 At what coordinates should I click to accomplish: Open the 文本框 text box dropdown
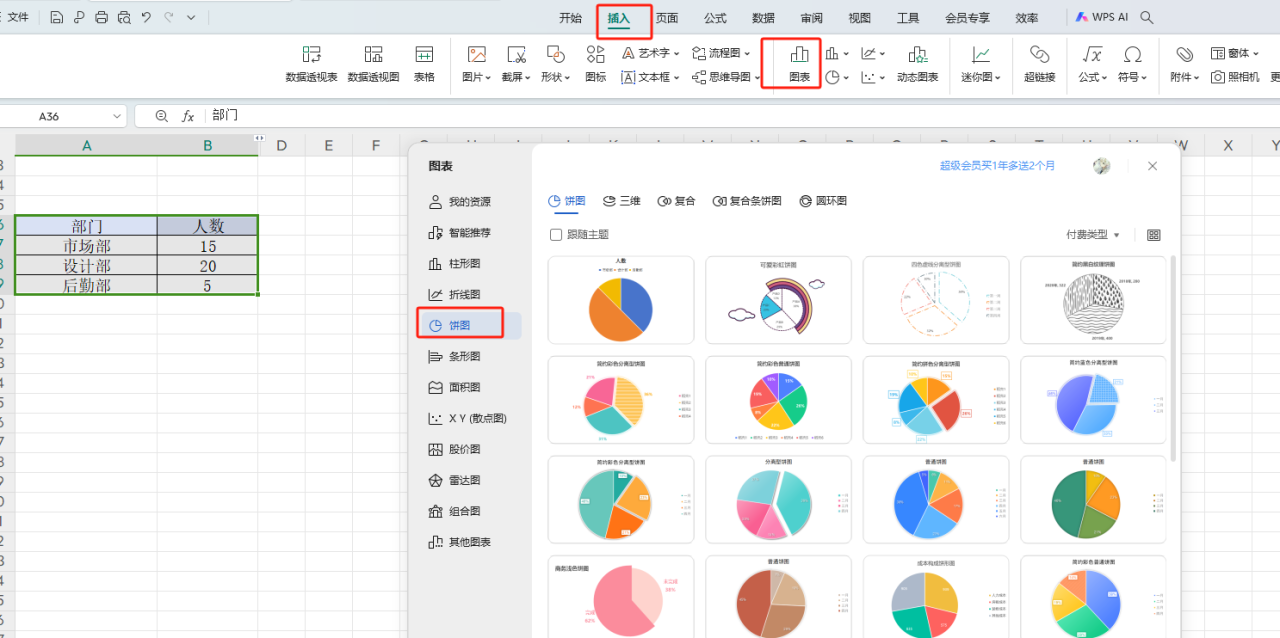coord(651,77)
